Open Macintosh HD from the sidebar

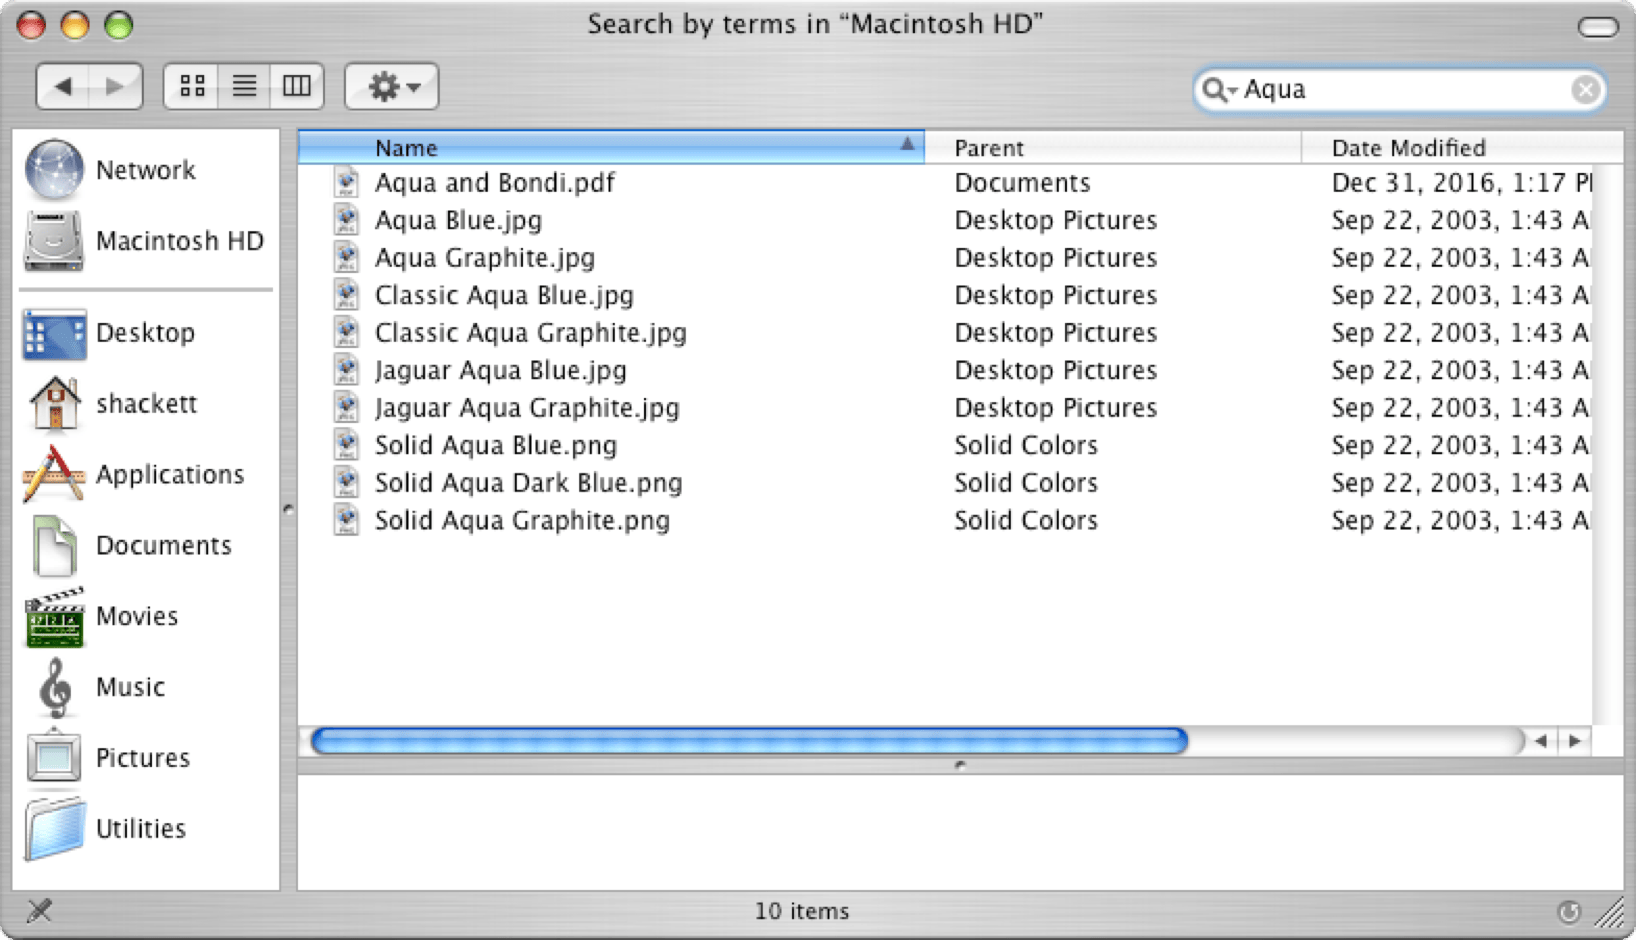(x=144, y=241)
